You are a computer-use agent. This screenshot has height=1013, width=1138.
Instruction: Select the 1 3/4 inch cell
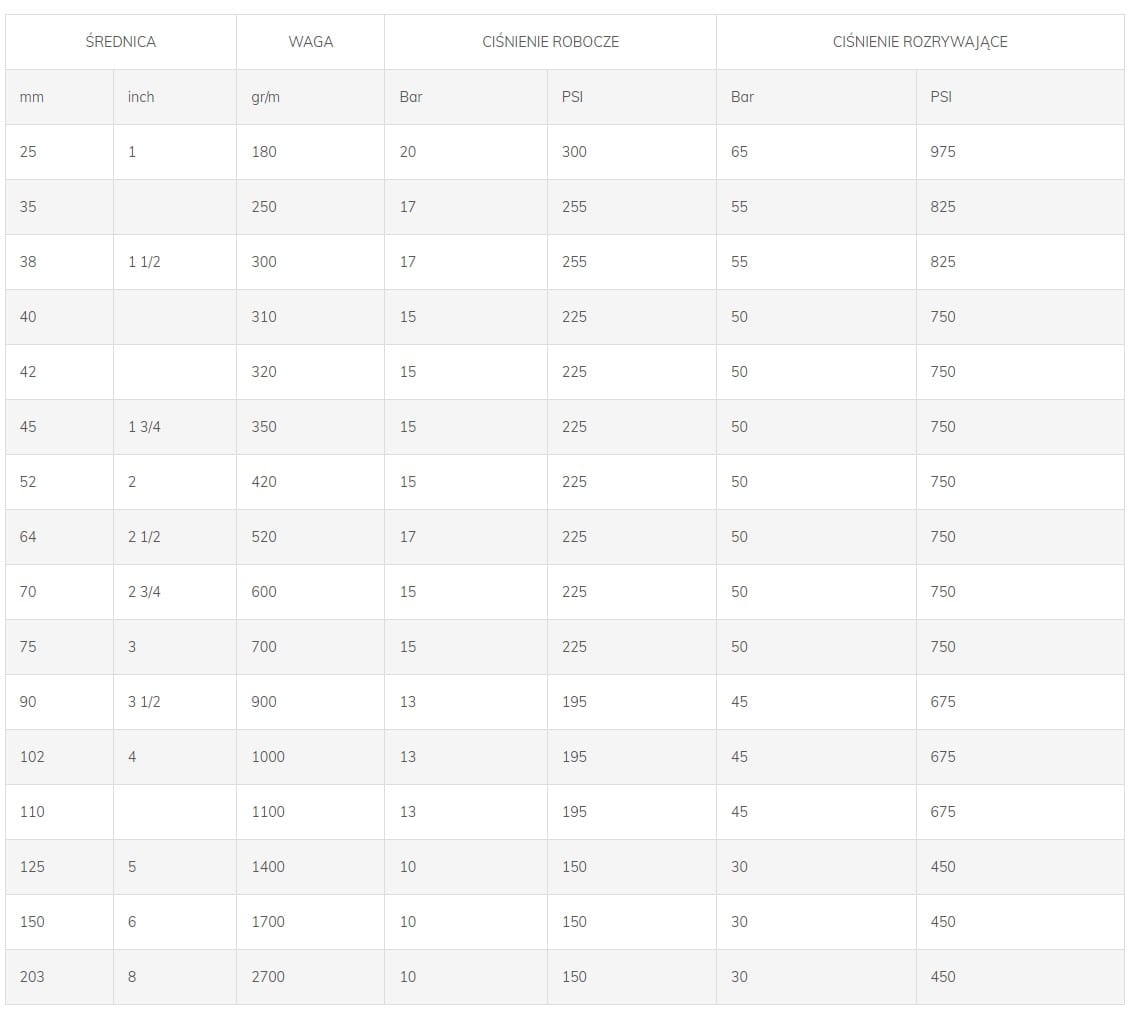(175, 427)
